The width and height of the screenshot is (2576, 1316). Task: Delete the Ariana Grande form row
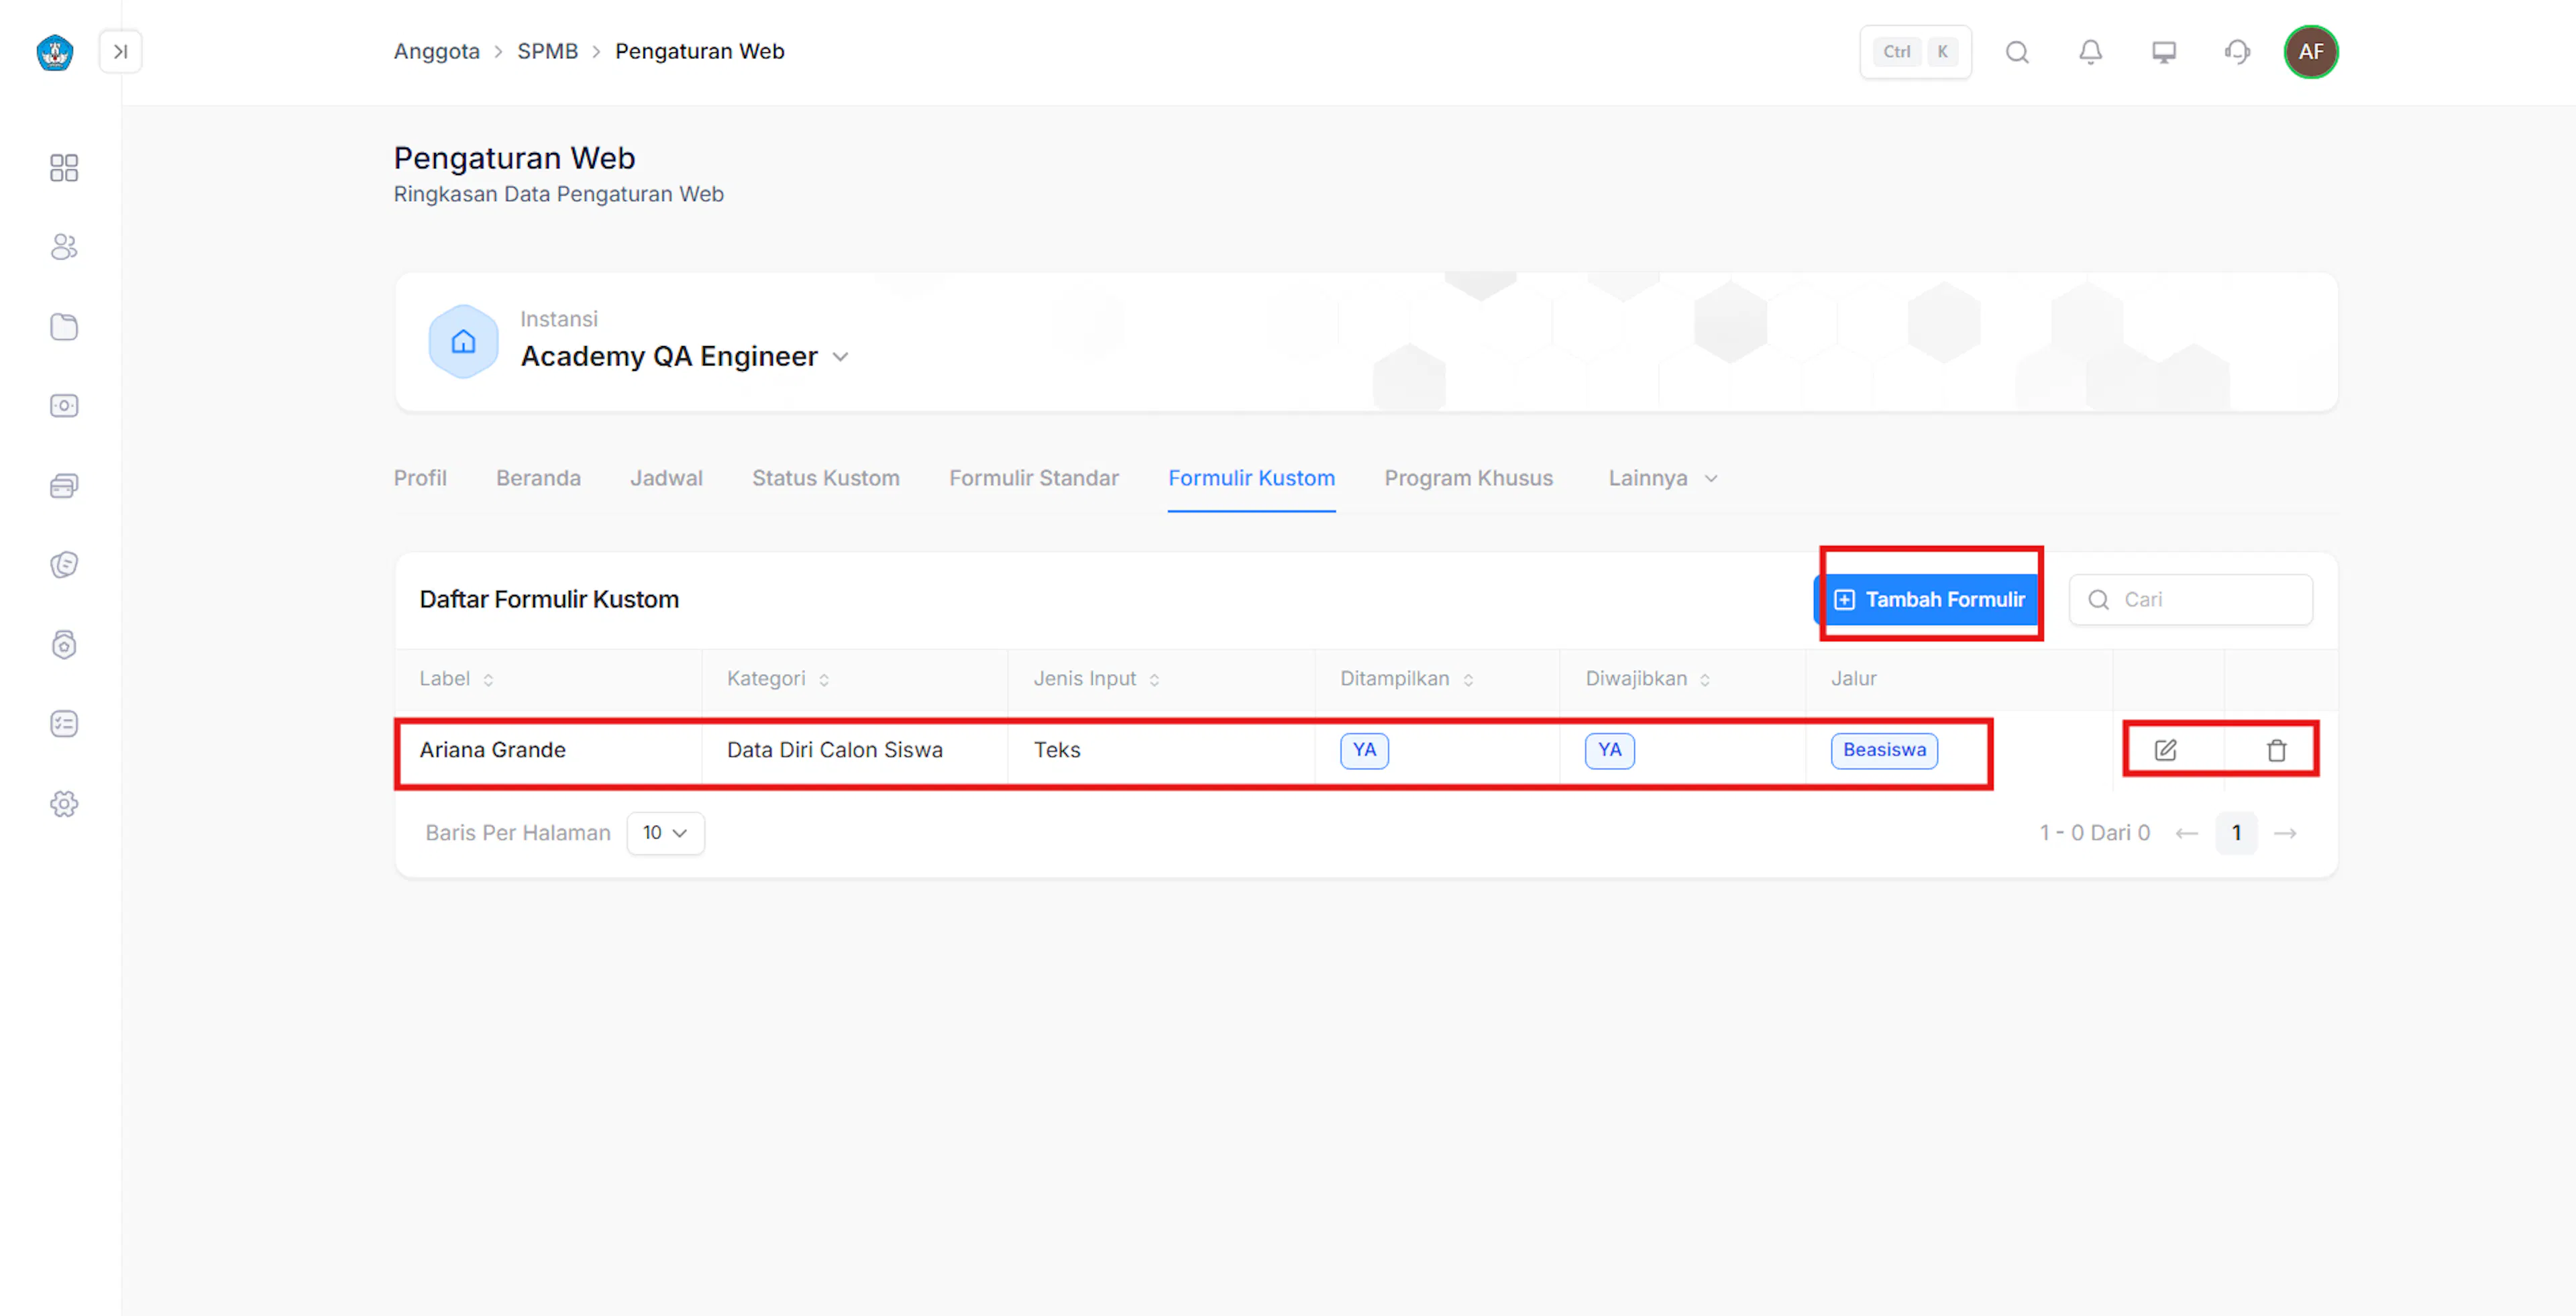(x=2276, y=750)
